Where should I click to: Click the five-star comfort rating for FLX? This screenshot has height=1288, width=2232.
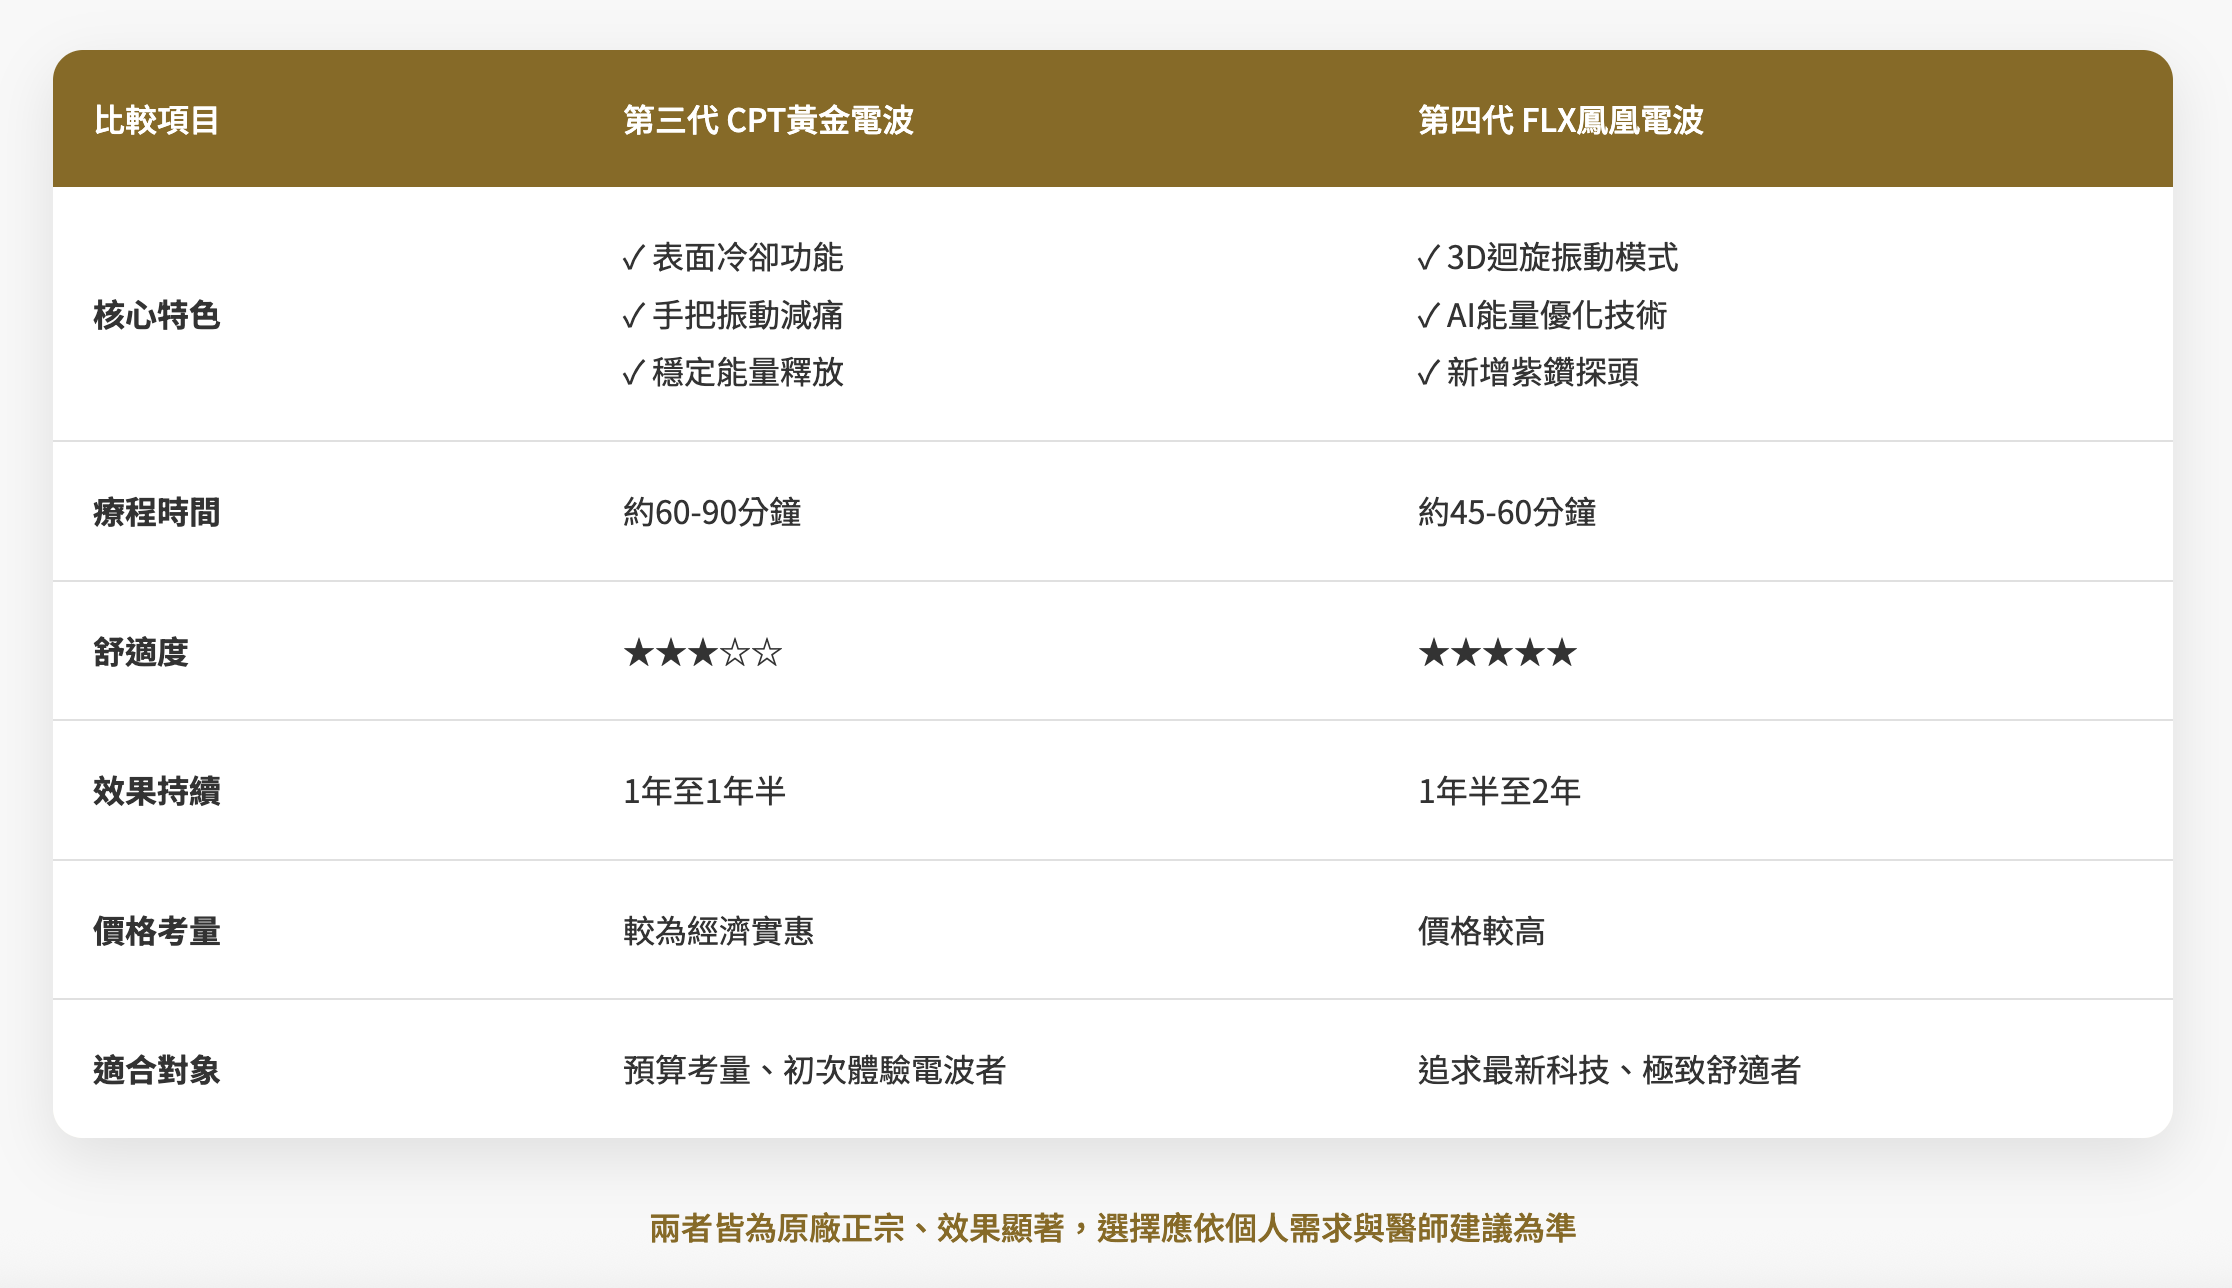tap(1497, 654)
